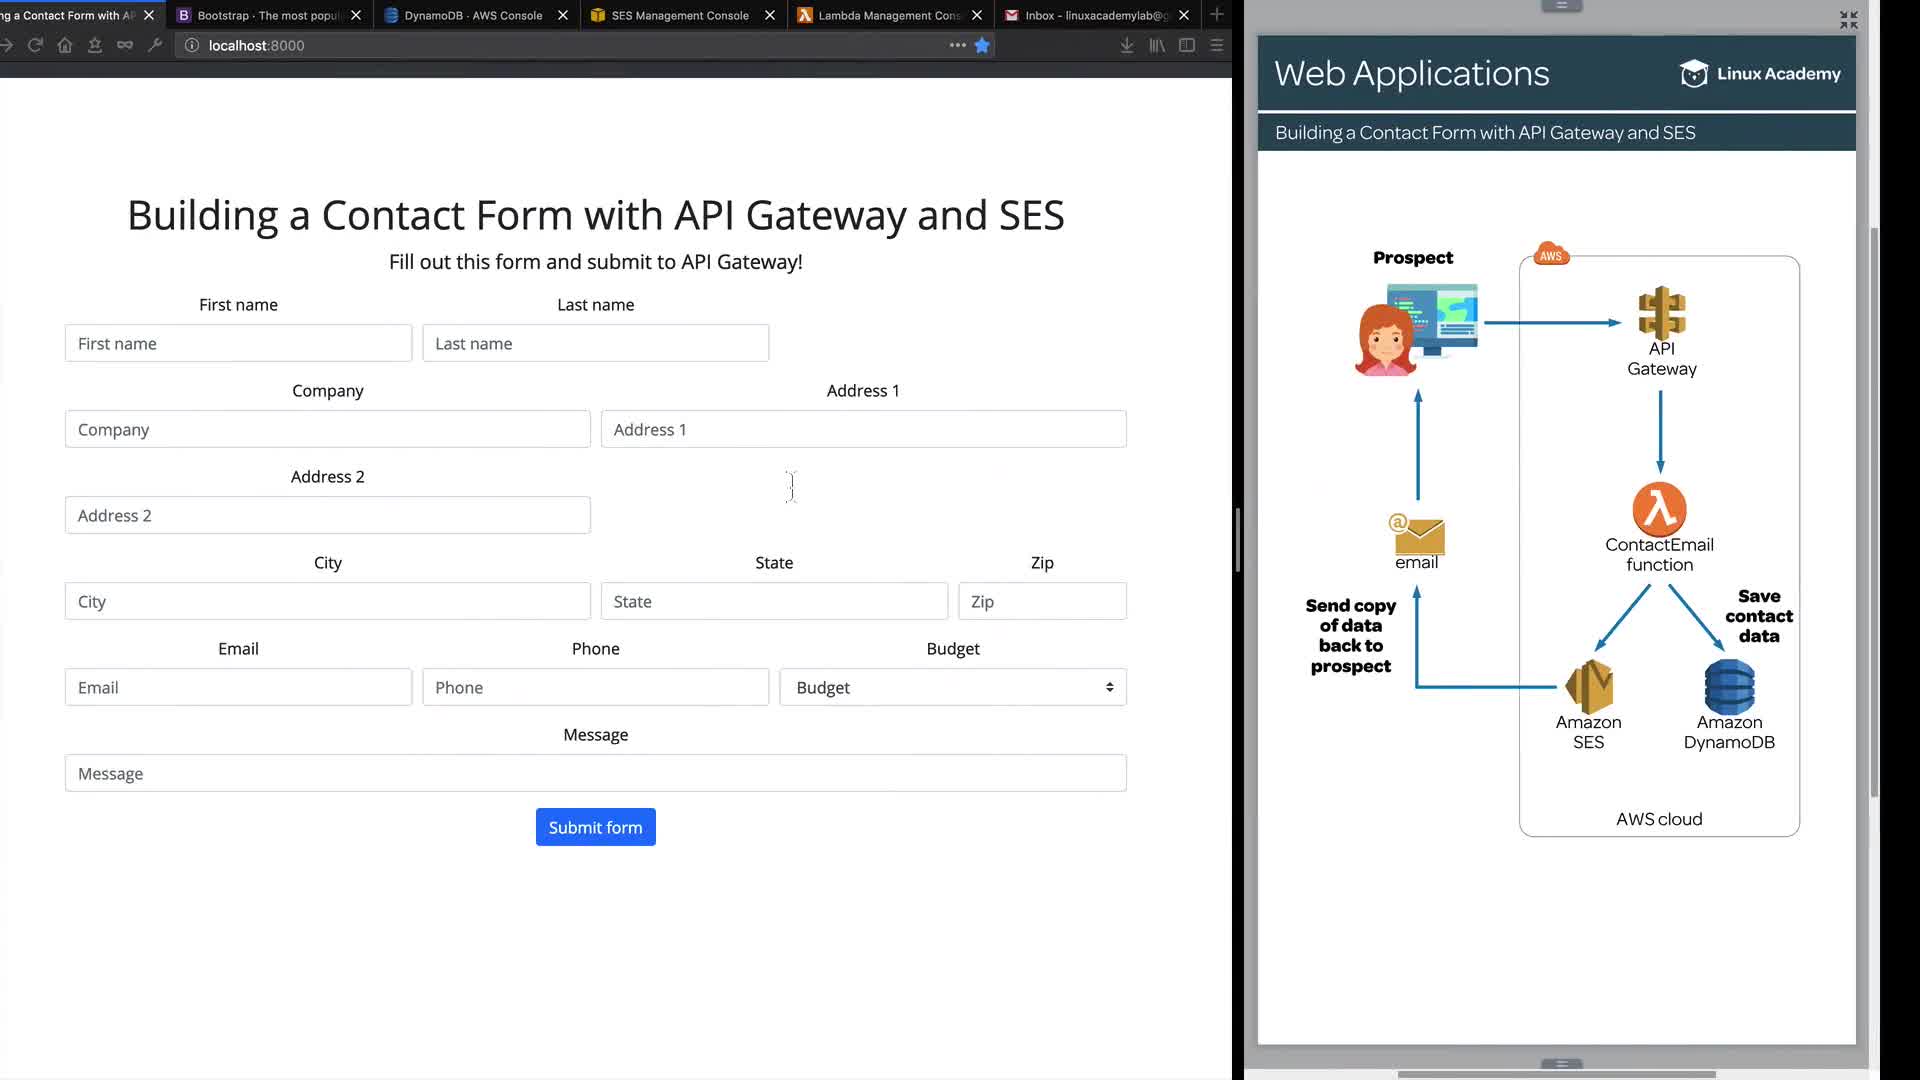This screenshot has height=1080, width=1920.
Task: Open the hamburger menu in Firefox
Action: [1217, 45]
